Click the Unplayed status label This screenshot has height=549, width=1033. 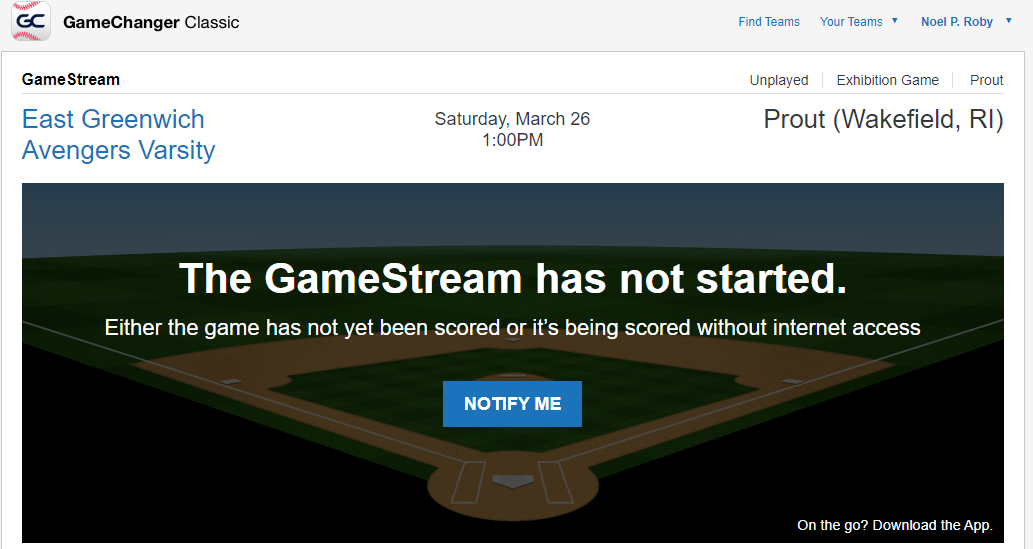pos(779,80)
